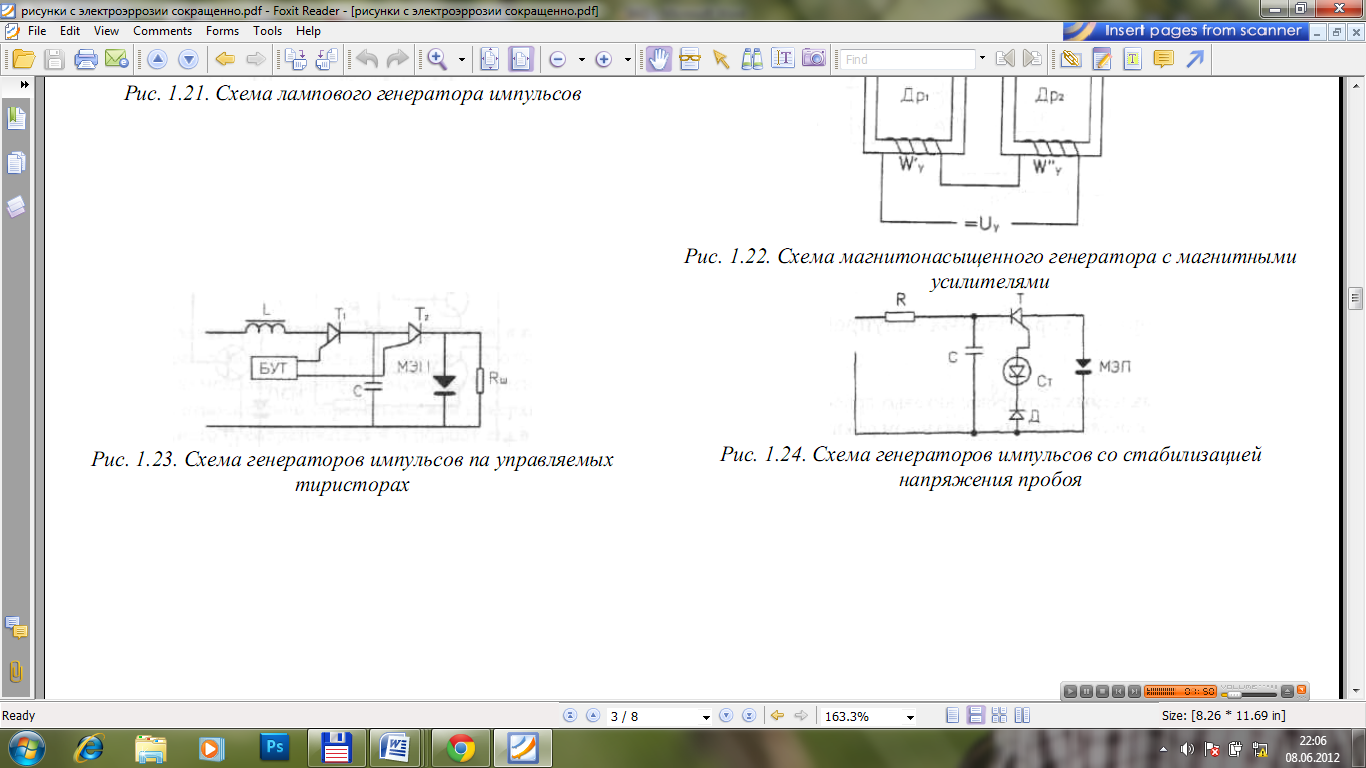Click the yellow Note comment toolbar icon
1366x768 pixels.
click(x=1163, y=59)
